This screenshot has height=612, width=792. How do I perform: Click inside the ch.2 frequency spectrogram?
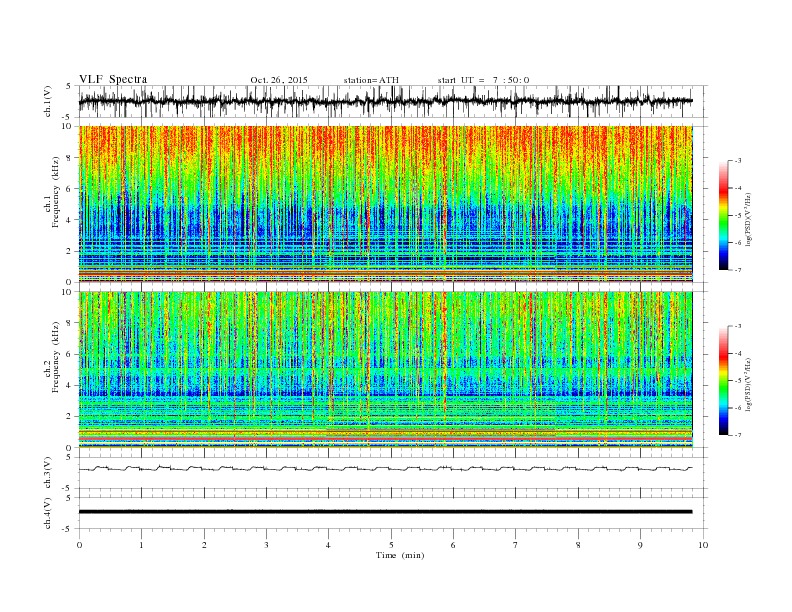385,369
